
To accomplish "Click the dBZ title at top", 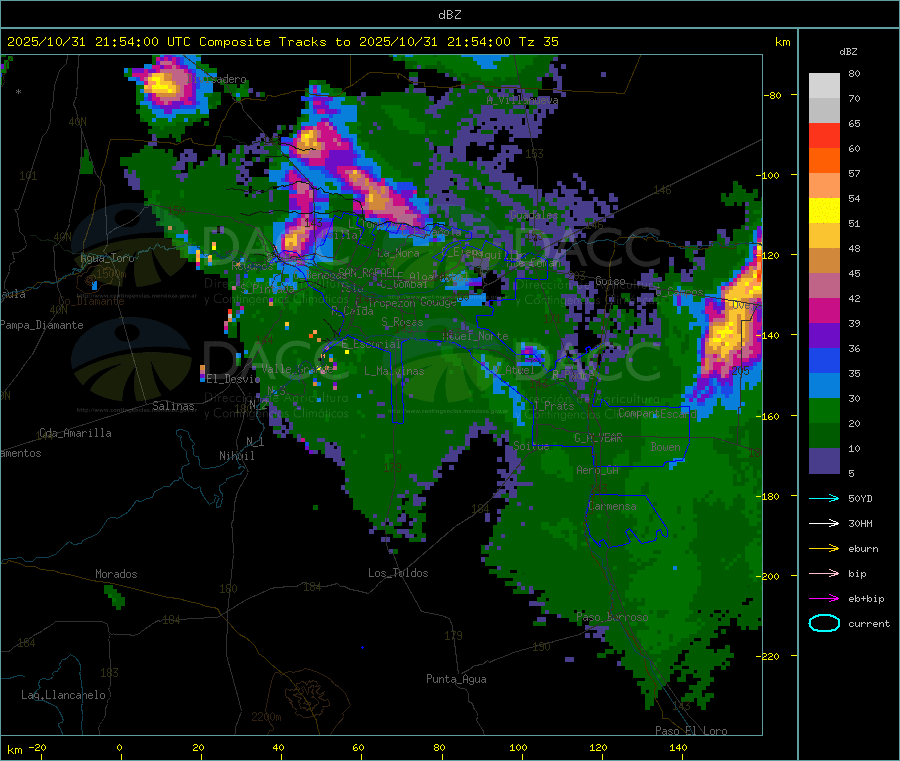I will coord(449,15).
